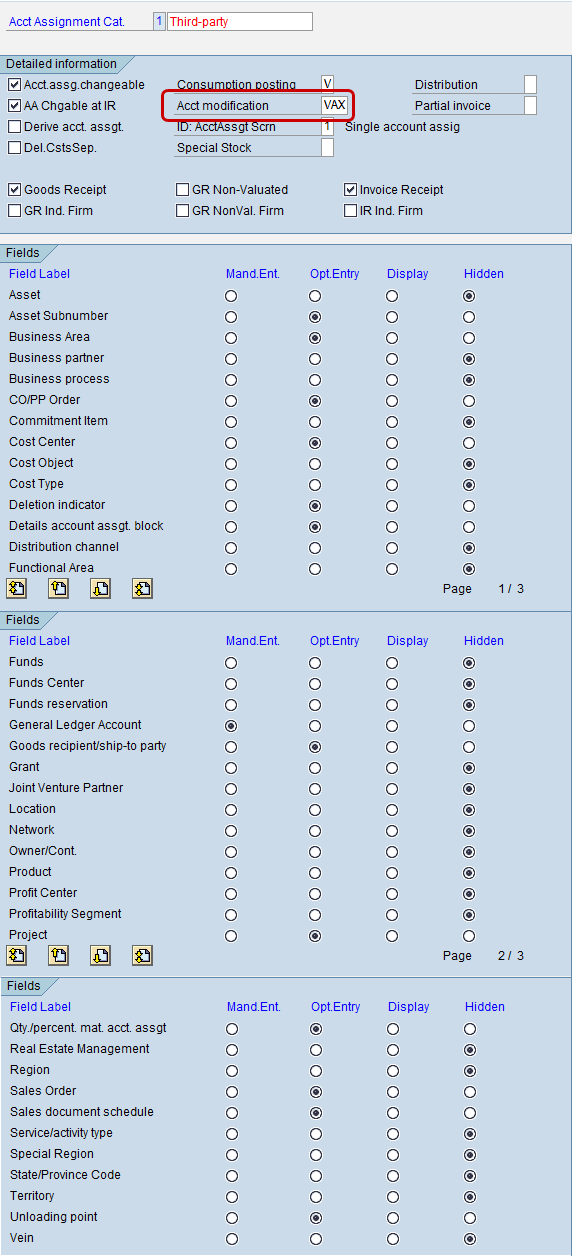Click the Acct modification VAX field
The width and height of the screenshot is (572, 1256).
click(335, 106)
